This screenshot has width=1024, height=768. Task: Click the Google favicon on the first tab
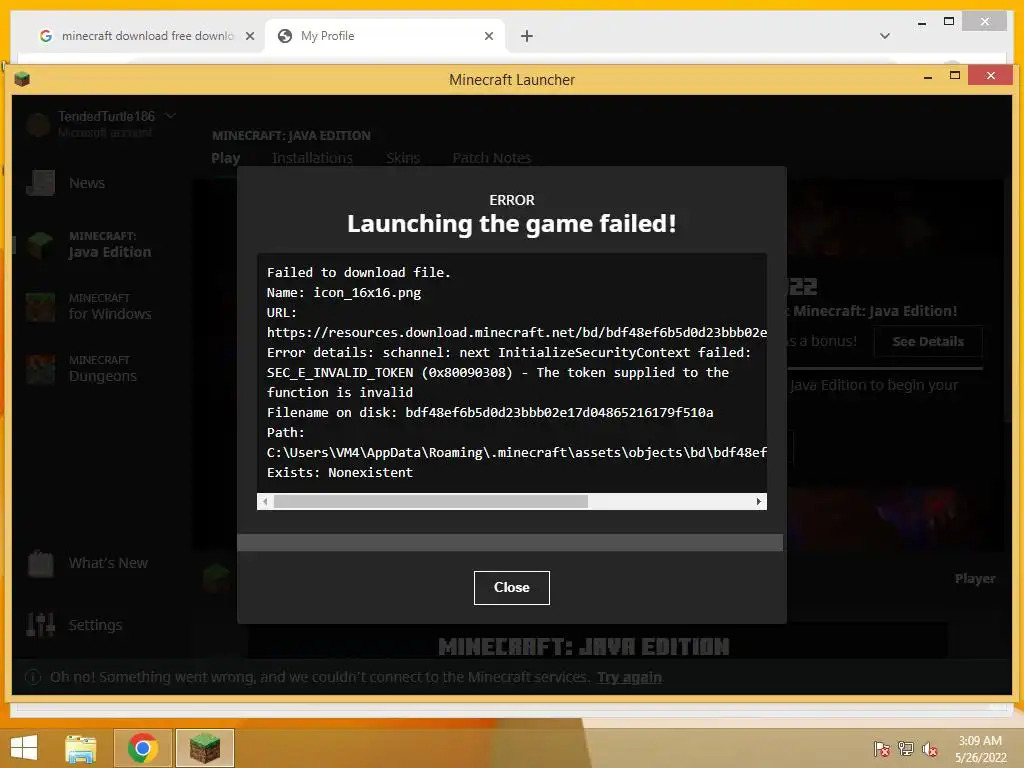coord(46,36)
